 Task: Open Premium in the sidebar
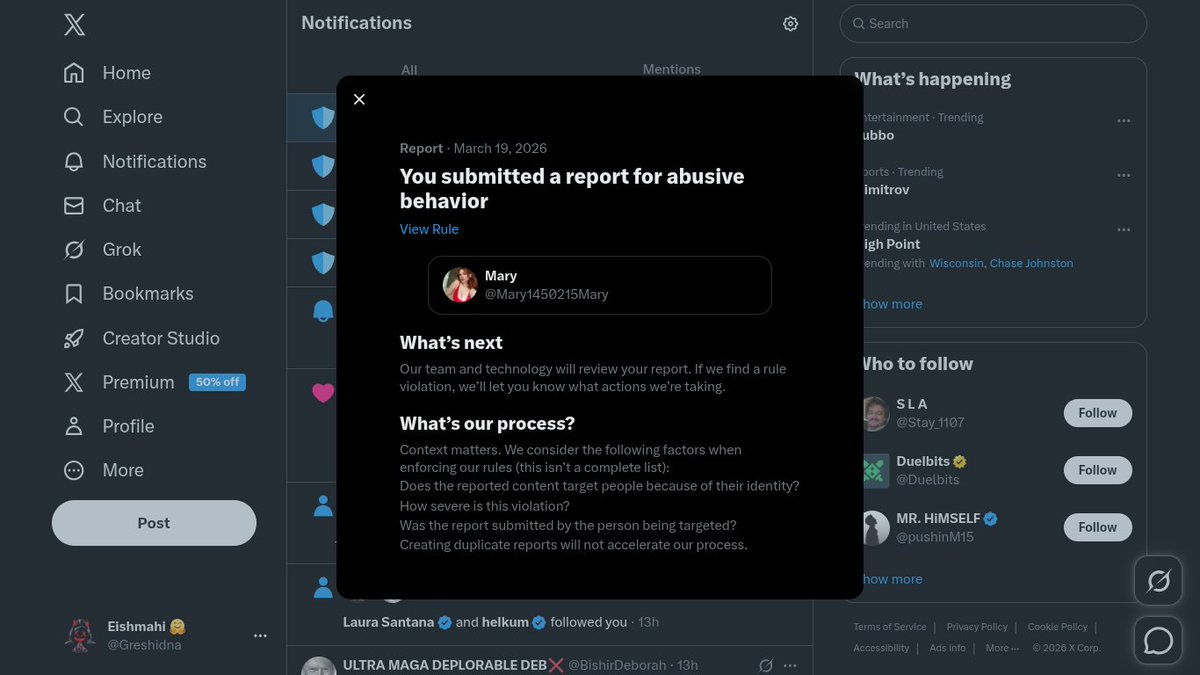pyautogui.click(x=138, y=382)
